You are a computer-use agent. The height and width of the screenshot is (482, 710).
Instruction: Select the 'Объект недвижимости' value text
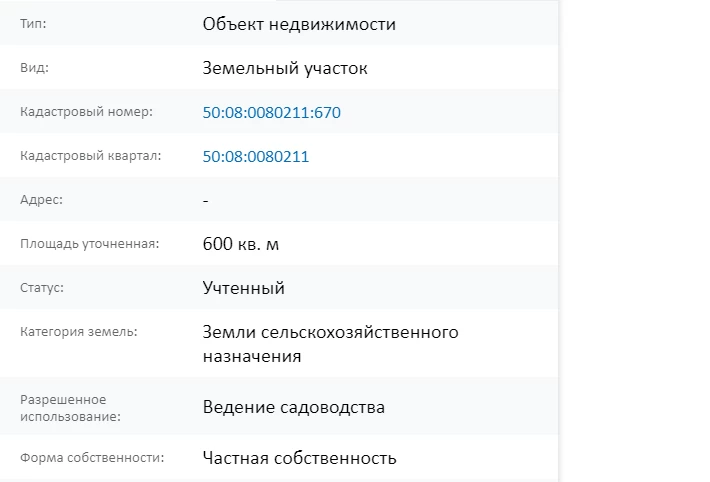[x=299, y=24]
